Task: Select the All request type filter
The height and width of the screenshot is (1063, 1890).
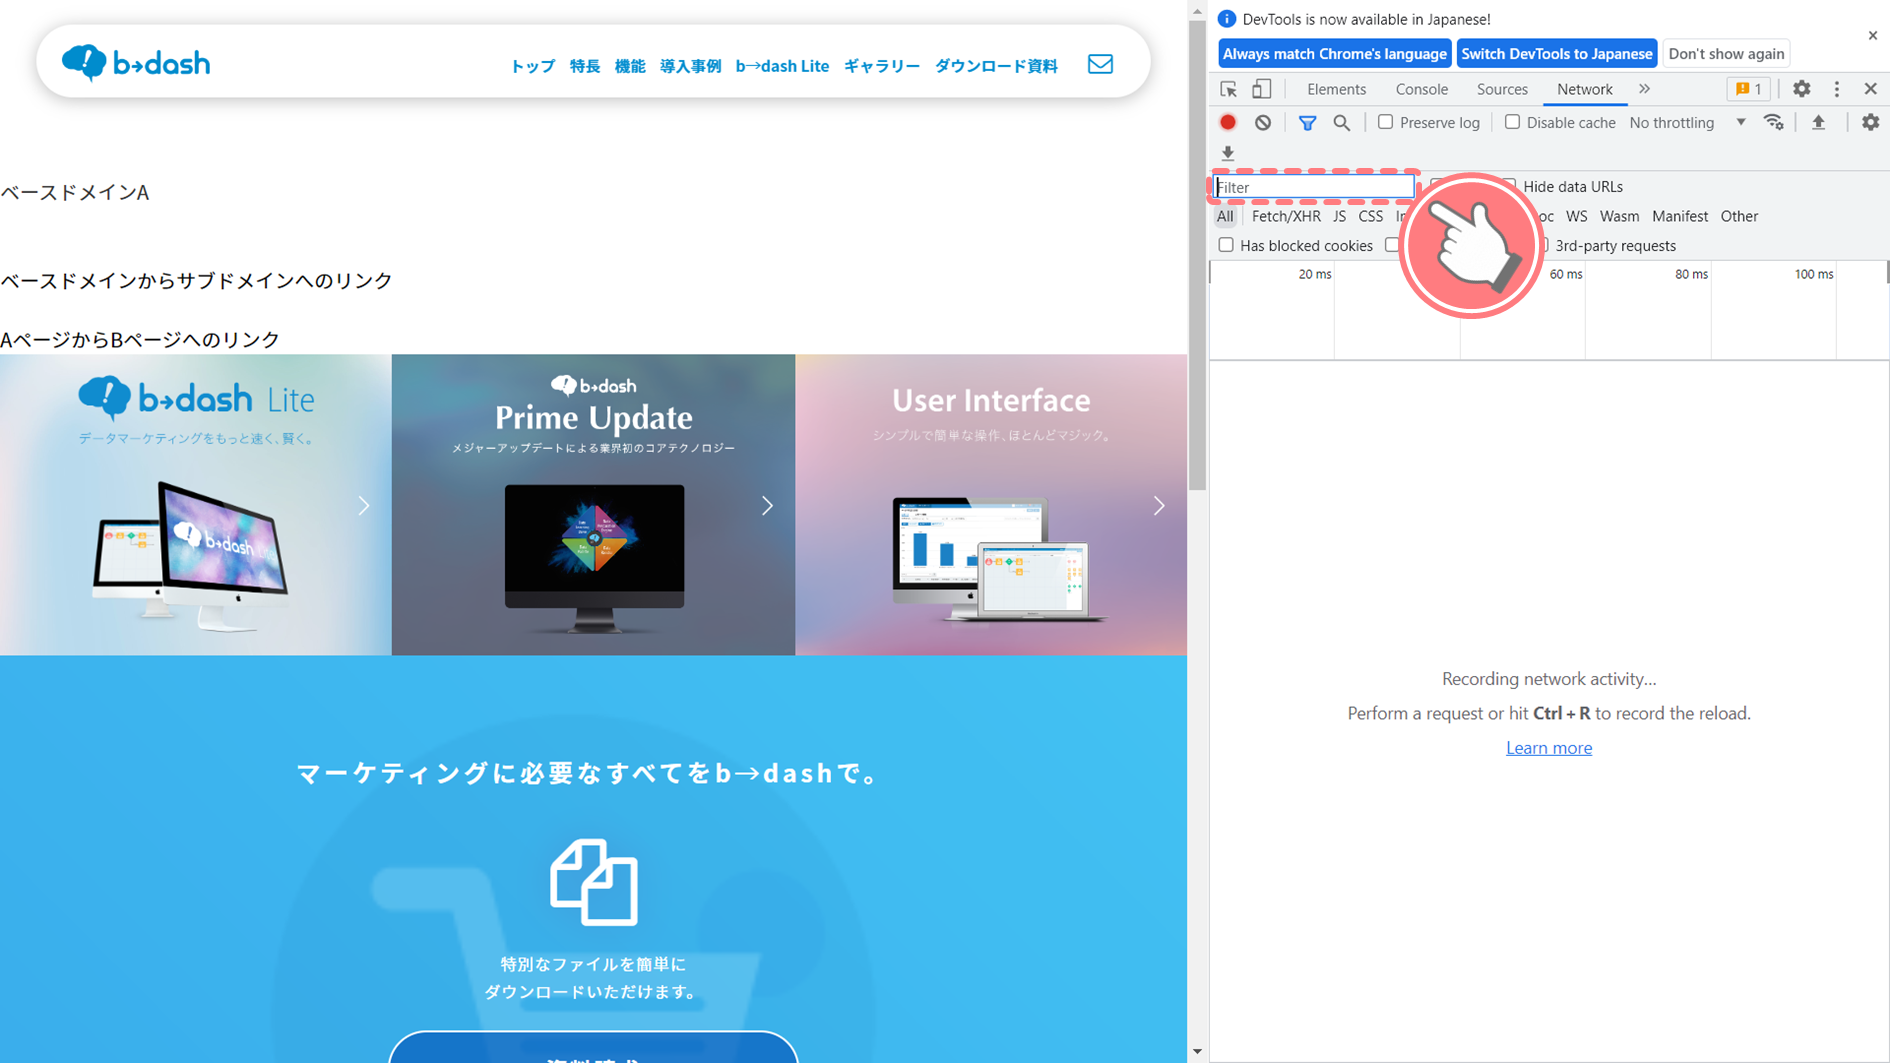Action: pos(1225,216)
